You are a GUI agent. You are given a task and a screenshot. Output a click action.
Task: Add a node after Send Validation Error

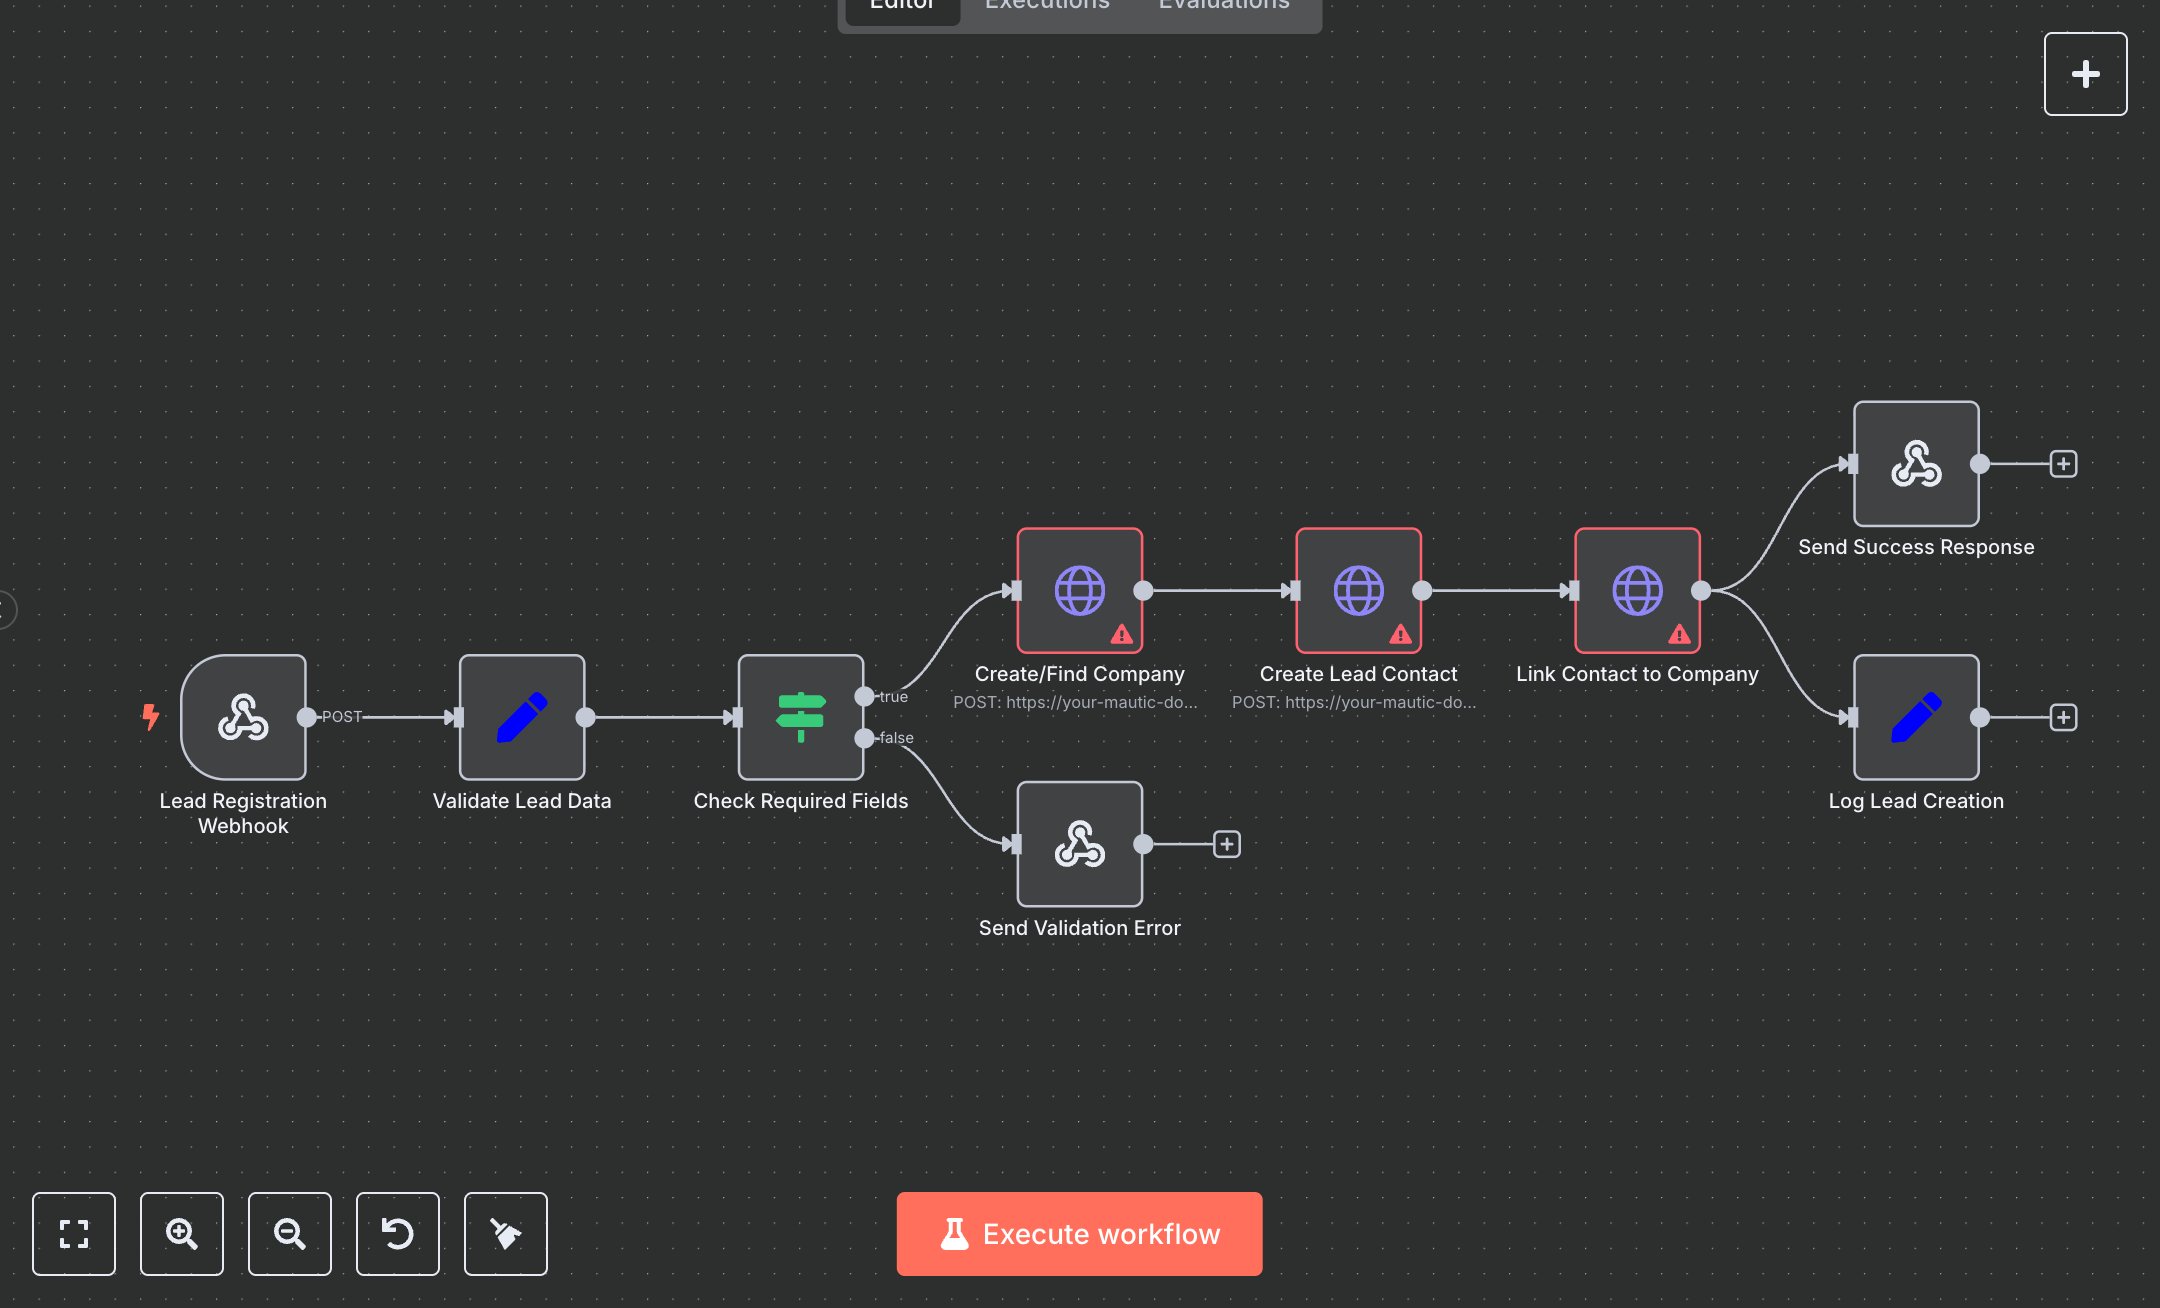coord(1226,843)
